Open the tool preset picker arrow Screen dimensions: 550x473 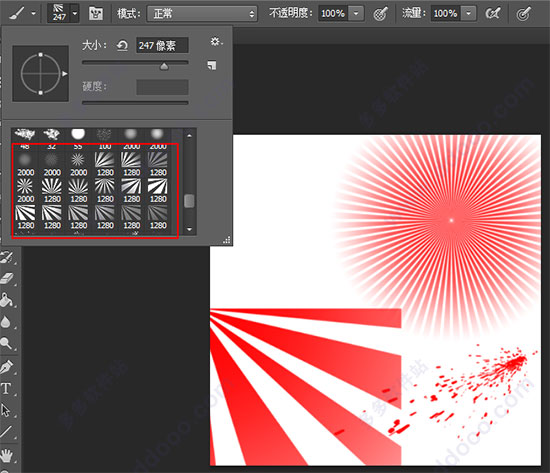pos(34,14)
